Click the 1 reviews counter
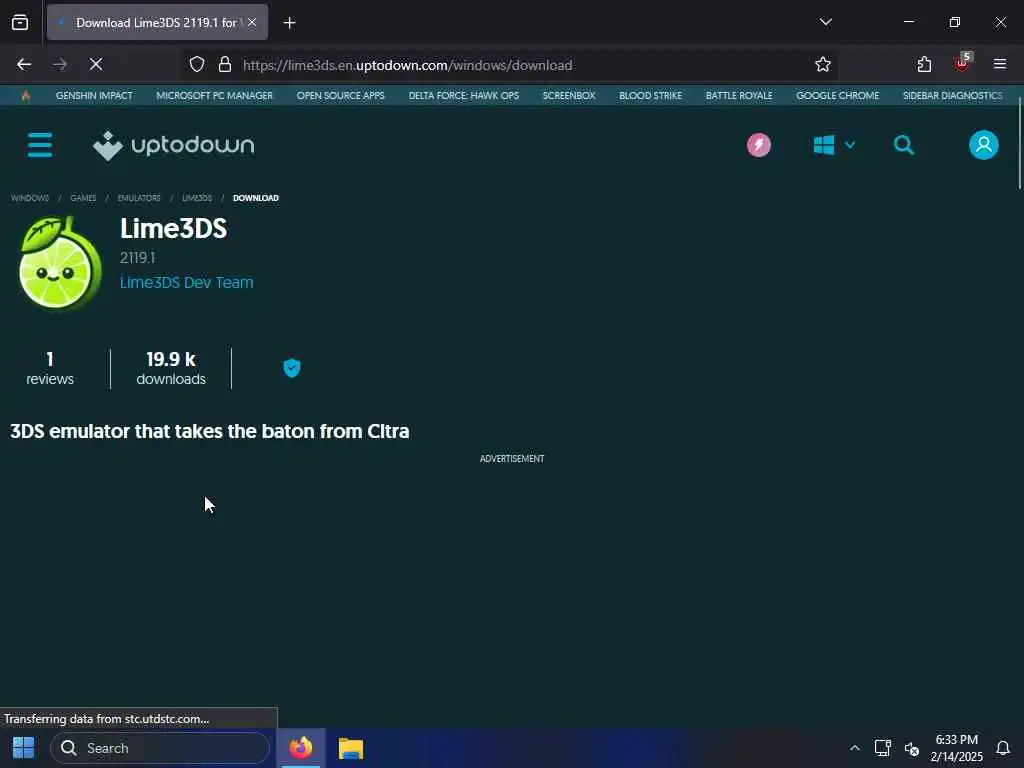This screenshot has height=768, width=1024. click(50, 368)
